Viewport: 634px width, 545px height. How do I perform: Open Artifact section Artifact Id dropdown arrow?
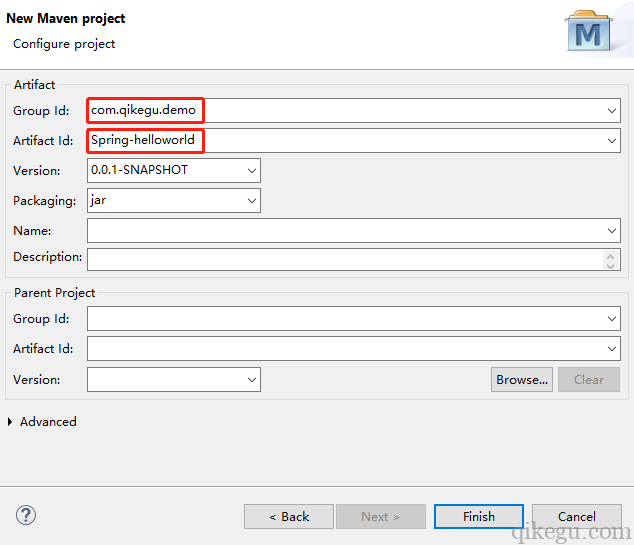click(611, 141)
